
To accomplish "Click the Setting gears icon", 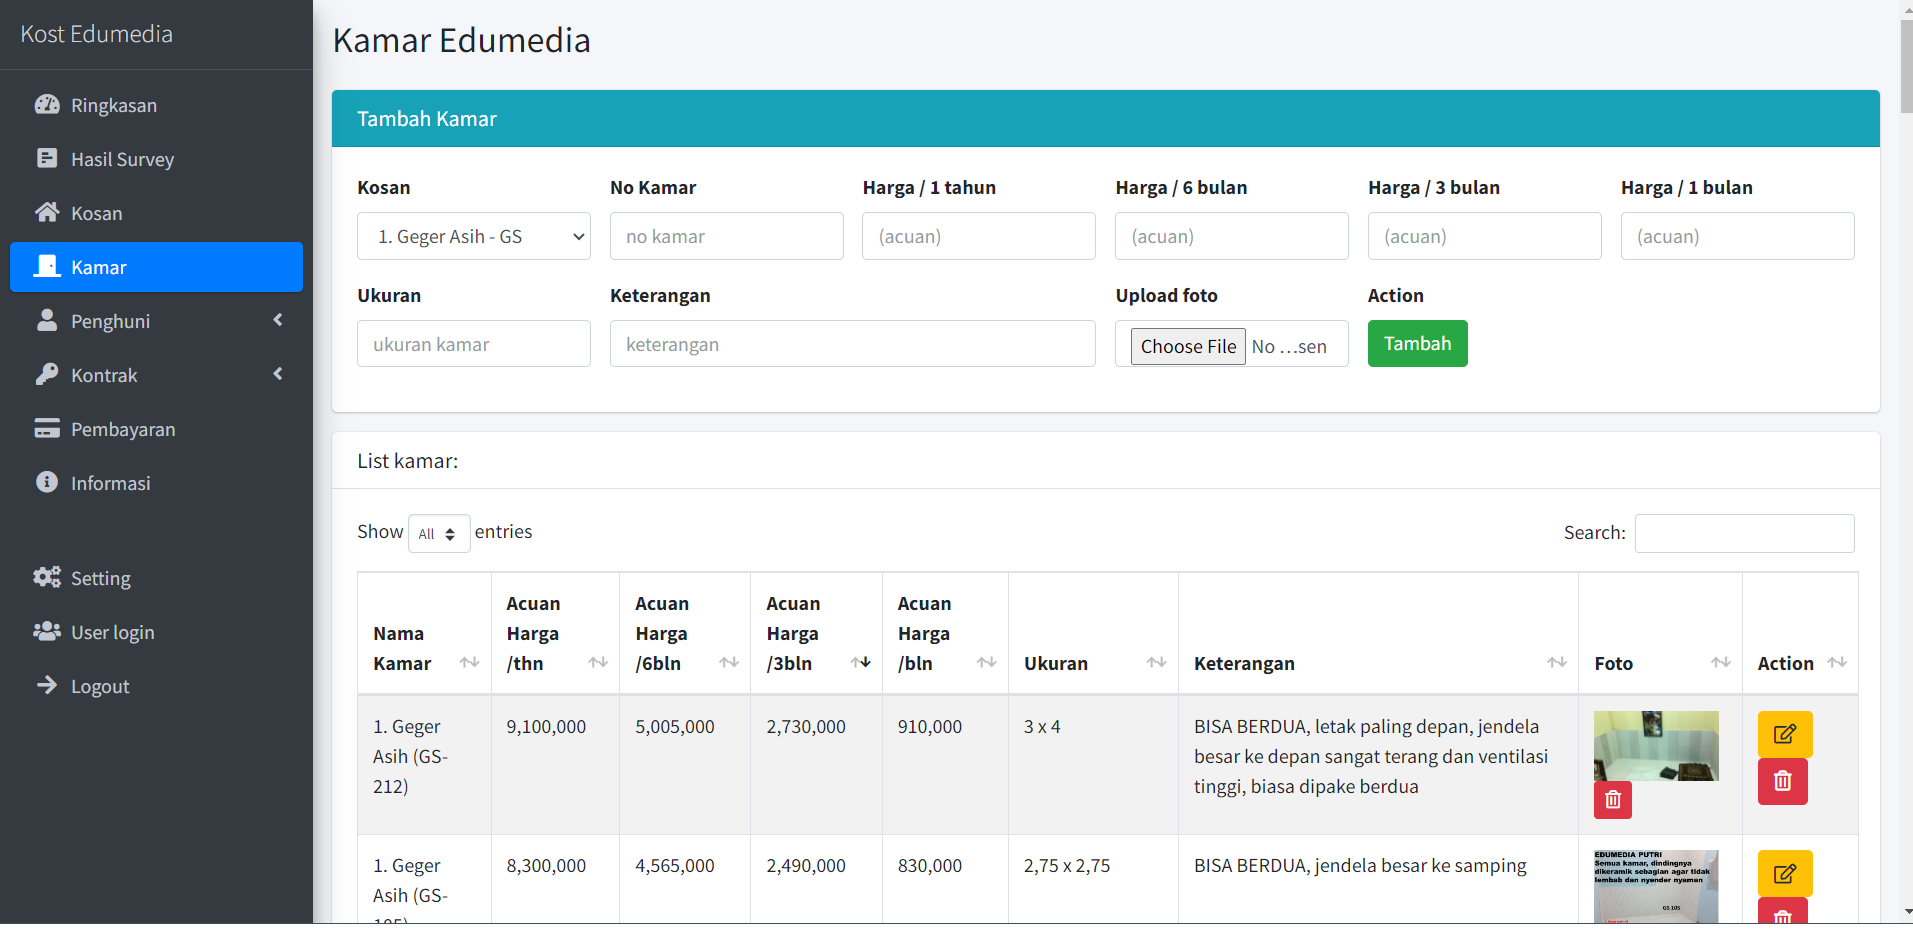I will (x=47, y=578).
